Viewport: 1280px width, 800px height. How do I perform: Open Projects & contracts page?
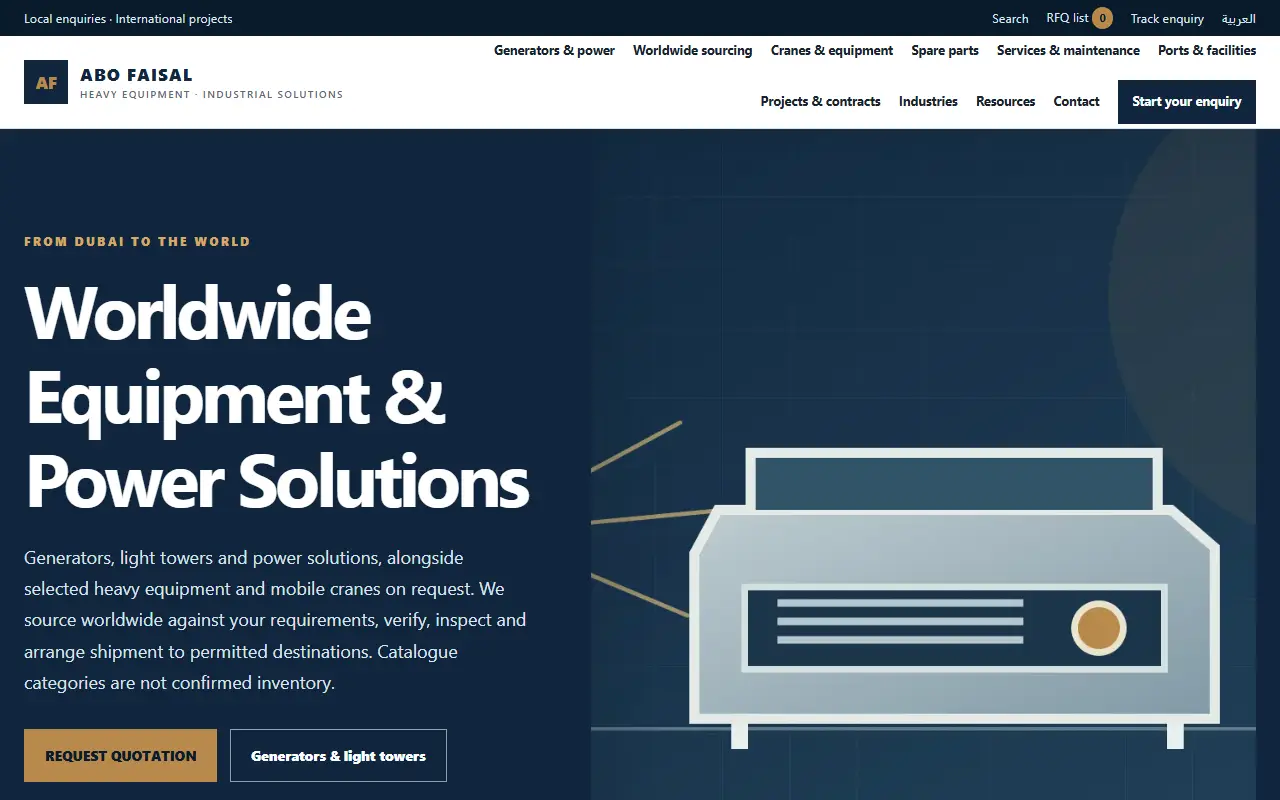tap(820, 101)
